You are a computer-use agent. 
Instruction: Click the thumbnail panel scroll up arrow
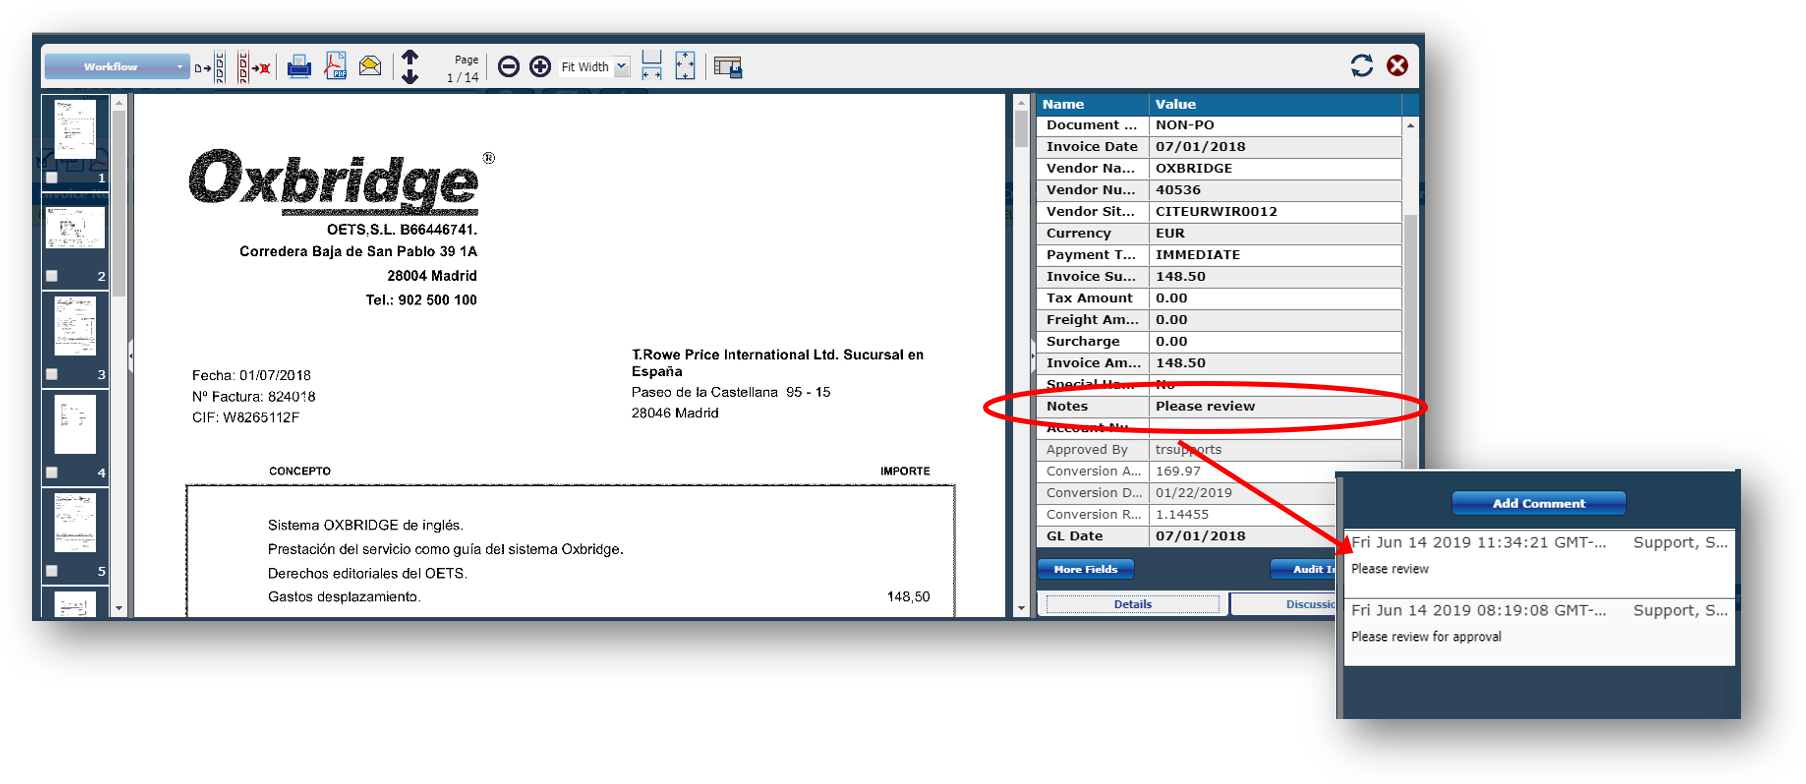pos(119,103)
